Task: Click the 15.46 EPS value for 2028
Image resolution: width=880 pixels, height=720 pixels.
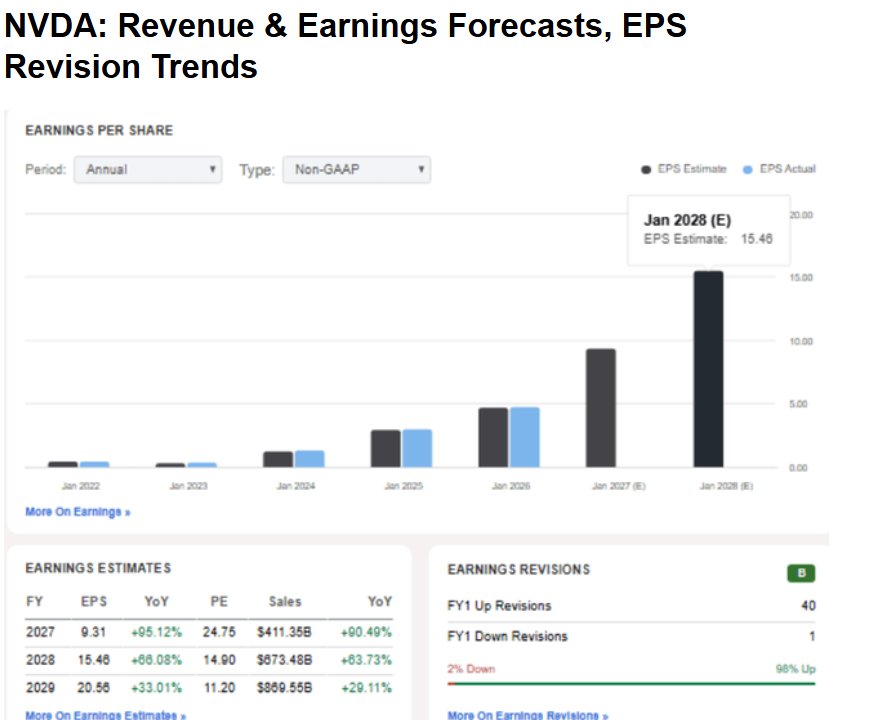Action: click(x=93, y=660)
